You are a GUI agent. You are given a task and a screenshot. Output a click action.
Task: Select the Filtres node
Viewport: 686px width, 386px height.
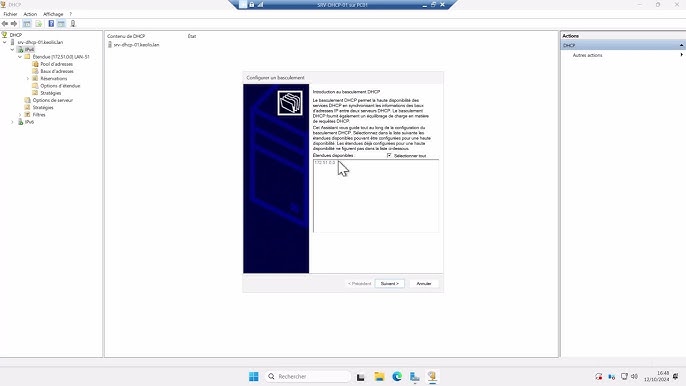pyautogui.click(x=39, y=115)
